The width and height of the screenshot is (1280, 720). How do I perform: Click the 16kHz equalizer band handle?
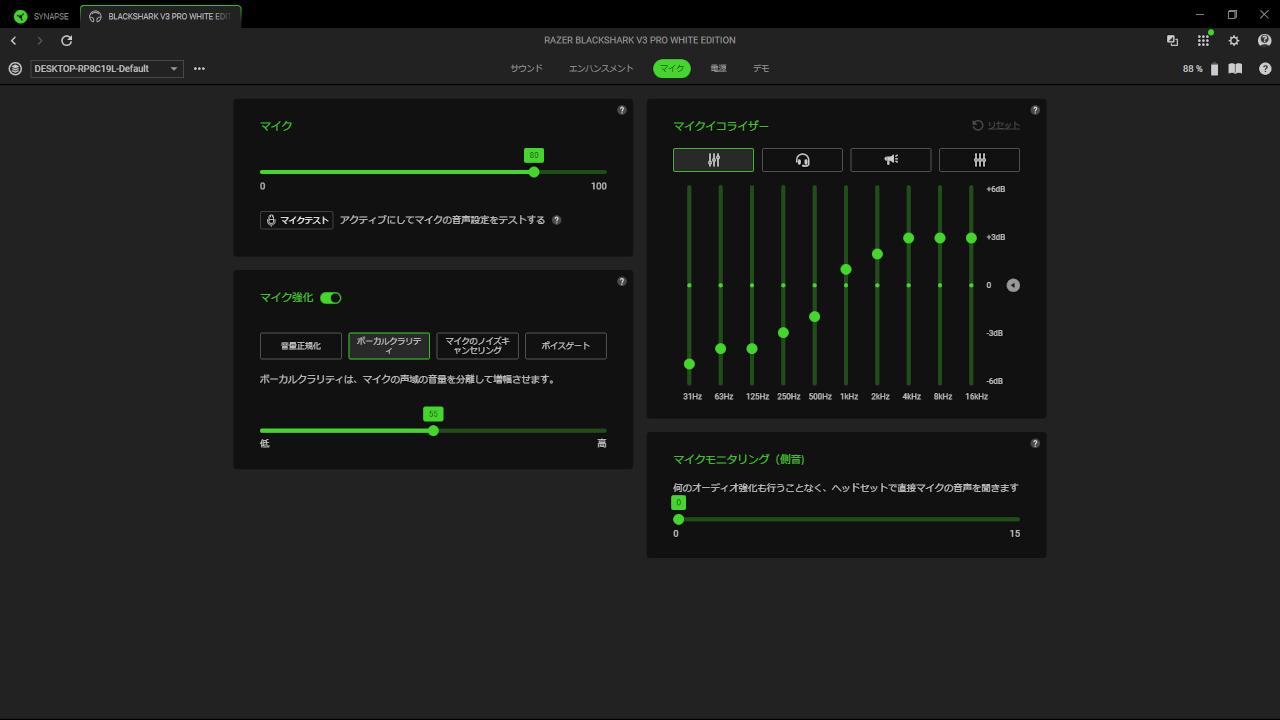tap(971, 238)
